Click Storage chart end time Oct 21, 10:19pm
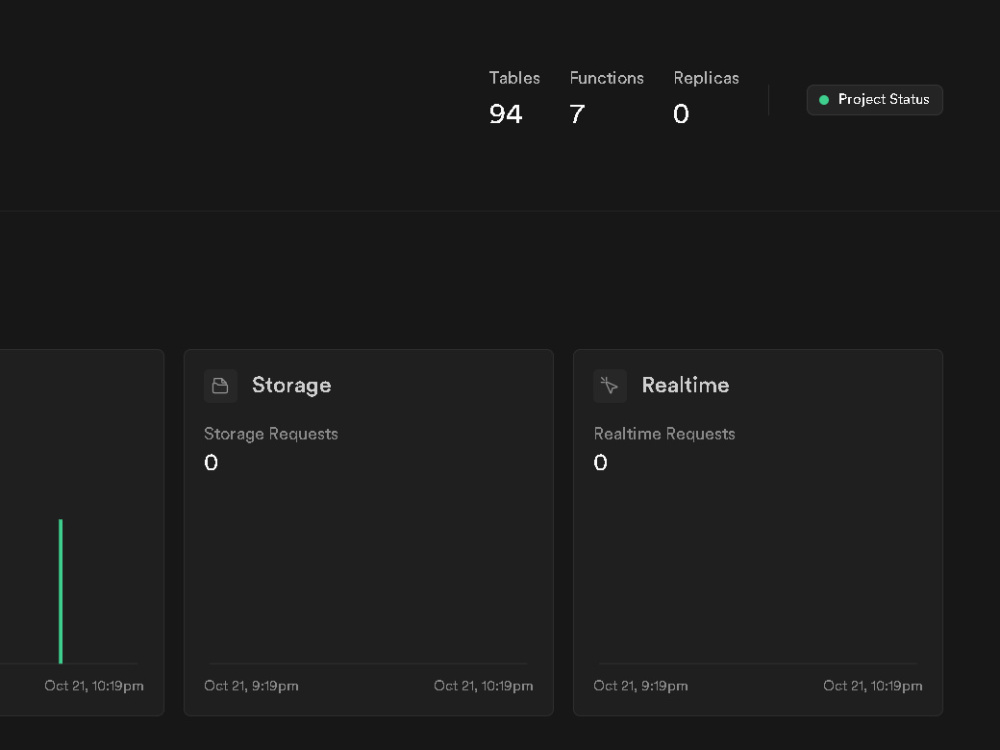 tap(483, 686)
